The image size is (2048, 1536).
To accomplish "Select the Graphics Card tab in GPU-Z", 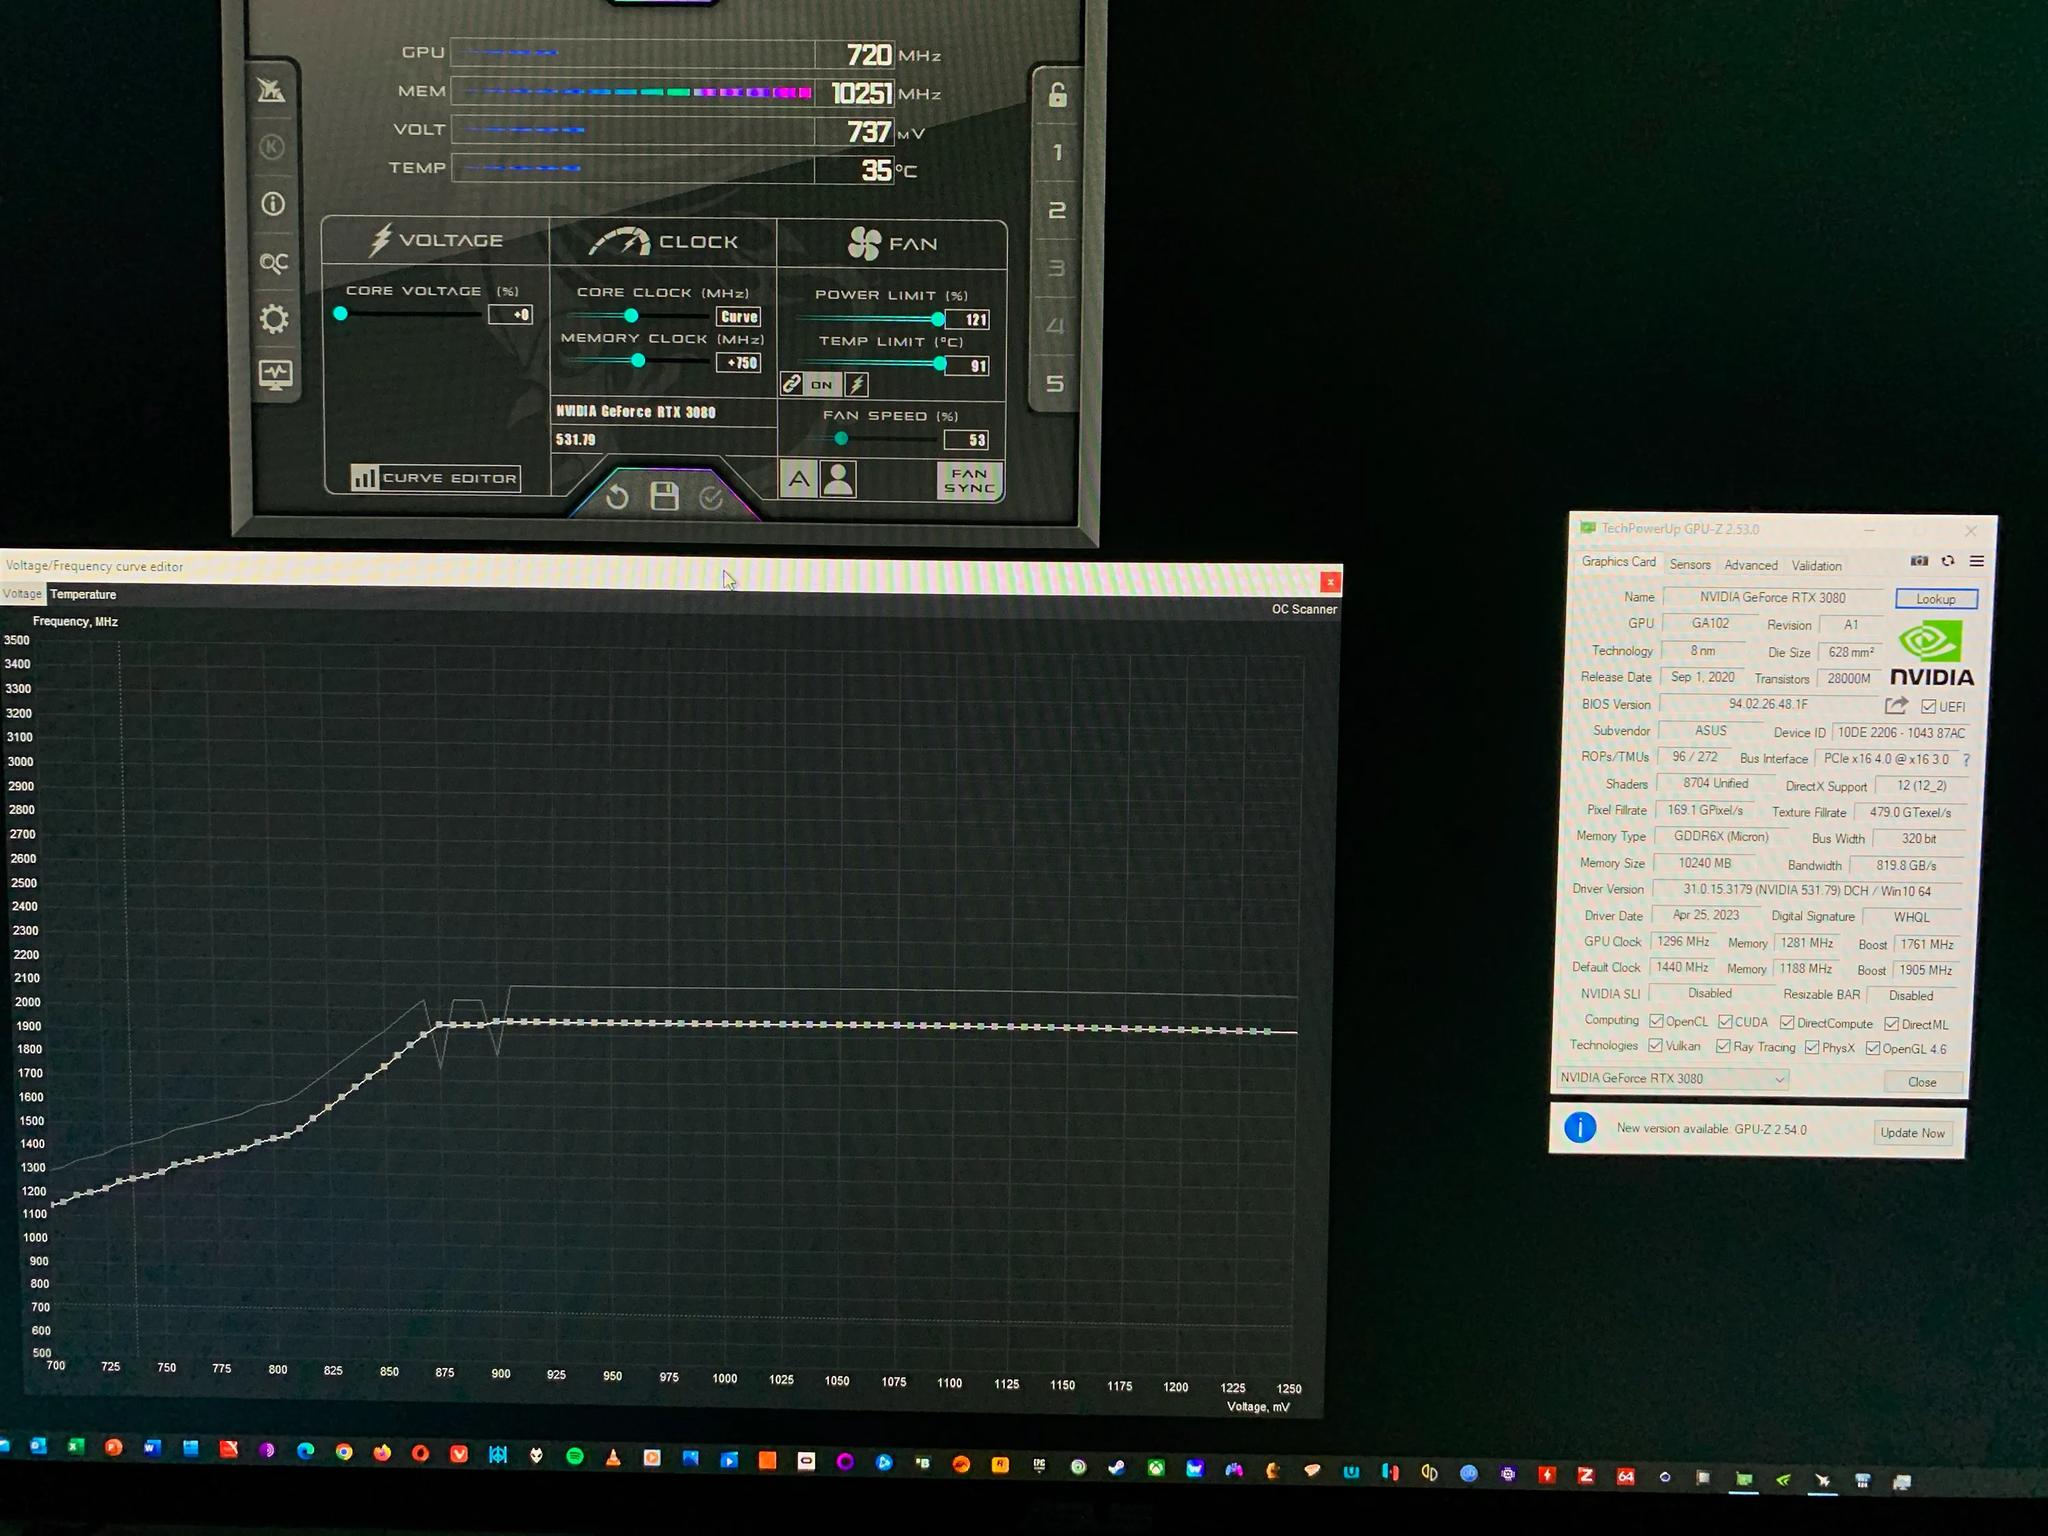I will click(x=1618, y=562).
